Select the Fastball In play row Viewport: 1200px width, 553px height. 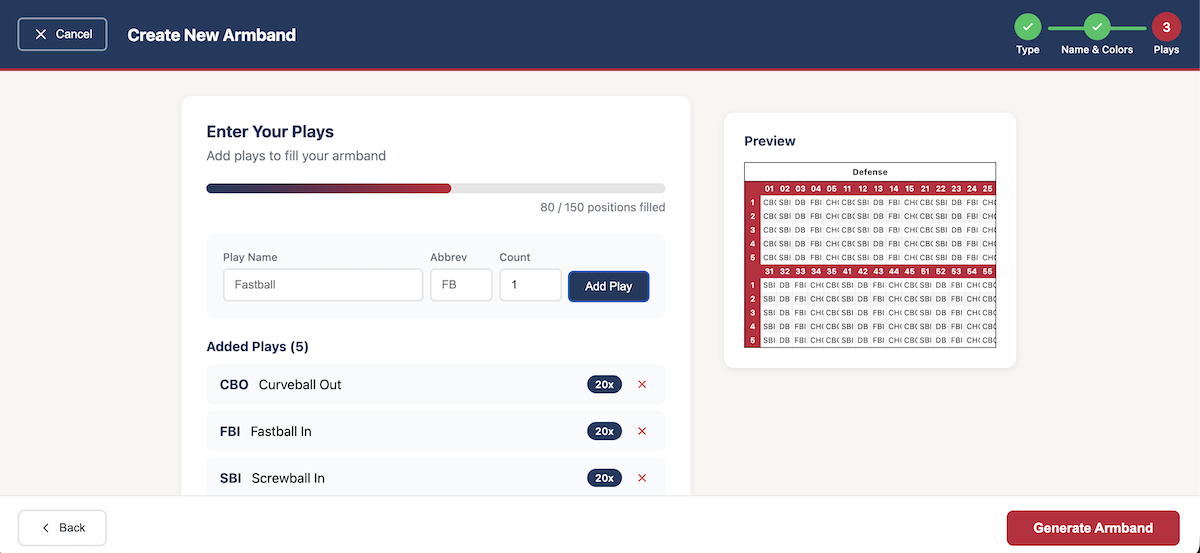click(436, 431)
